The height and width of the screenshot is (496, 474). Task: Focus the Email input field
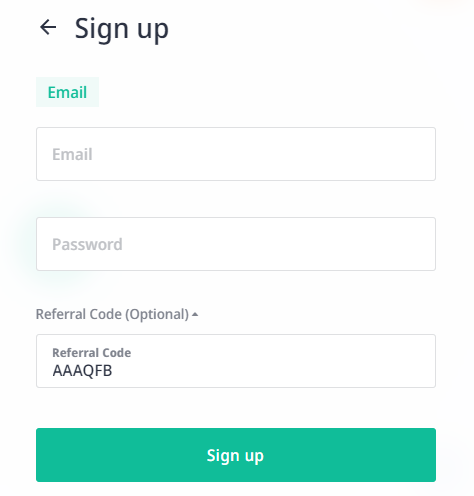tap(236, 154)
